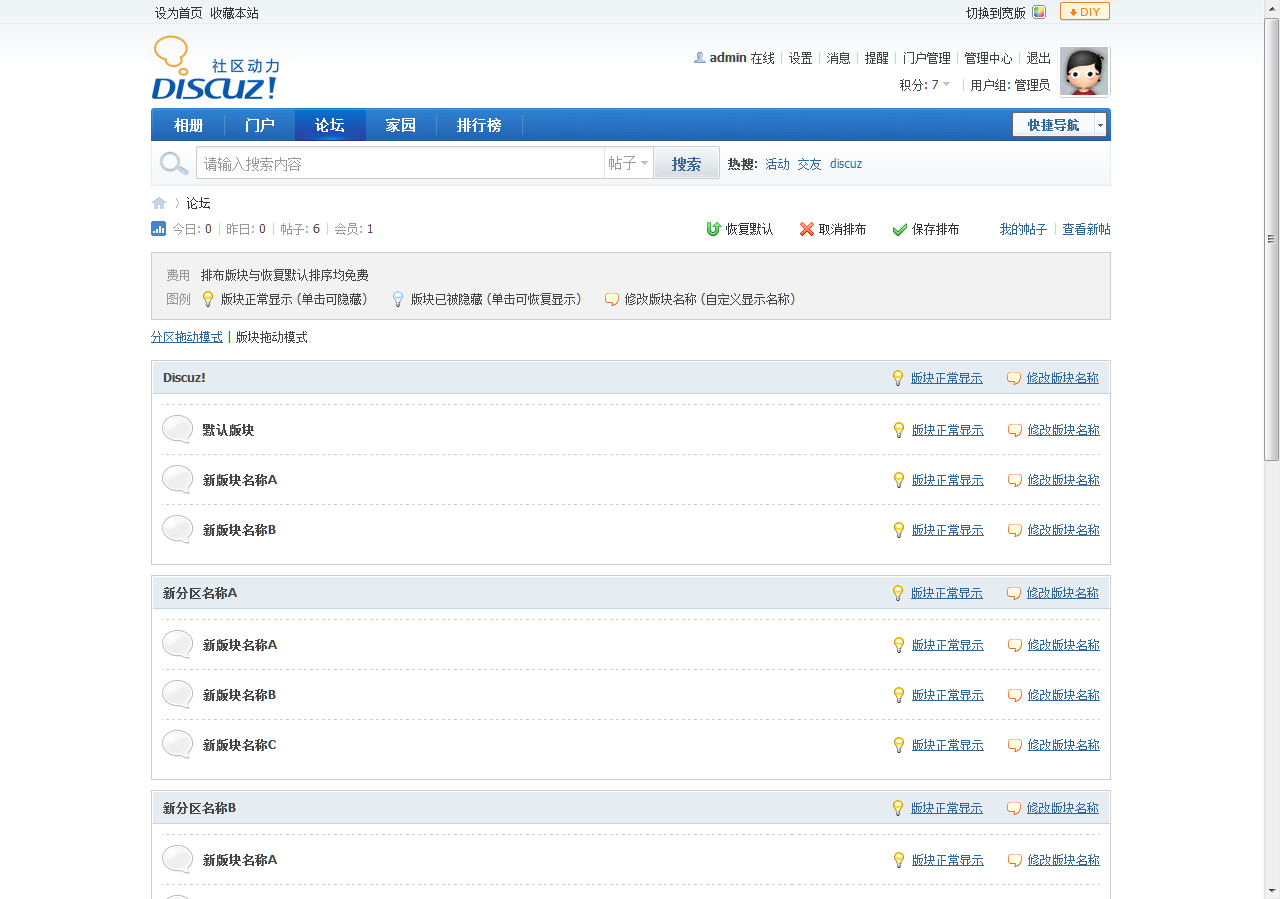Click 版块正常显示 link on 新版块名称A under 新分区名称B
Viewport: 1280px width, 899px height.
tap(947, 860)
